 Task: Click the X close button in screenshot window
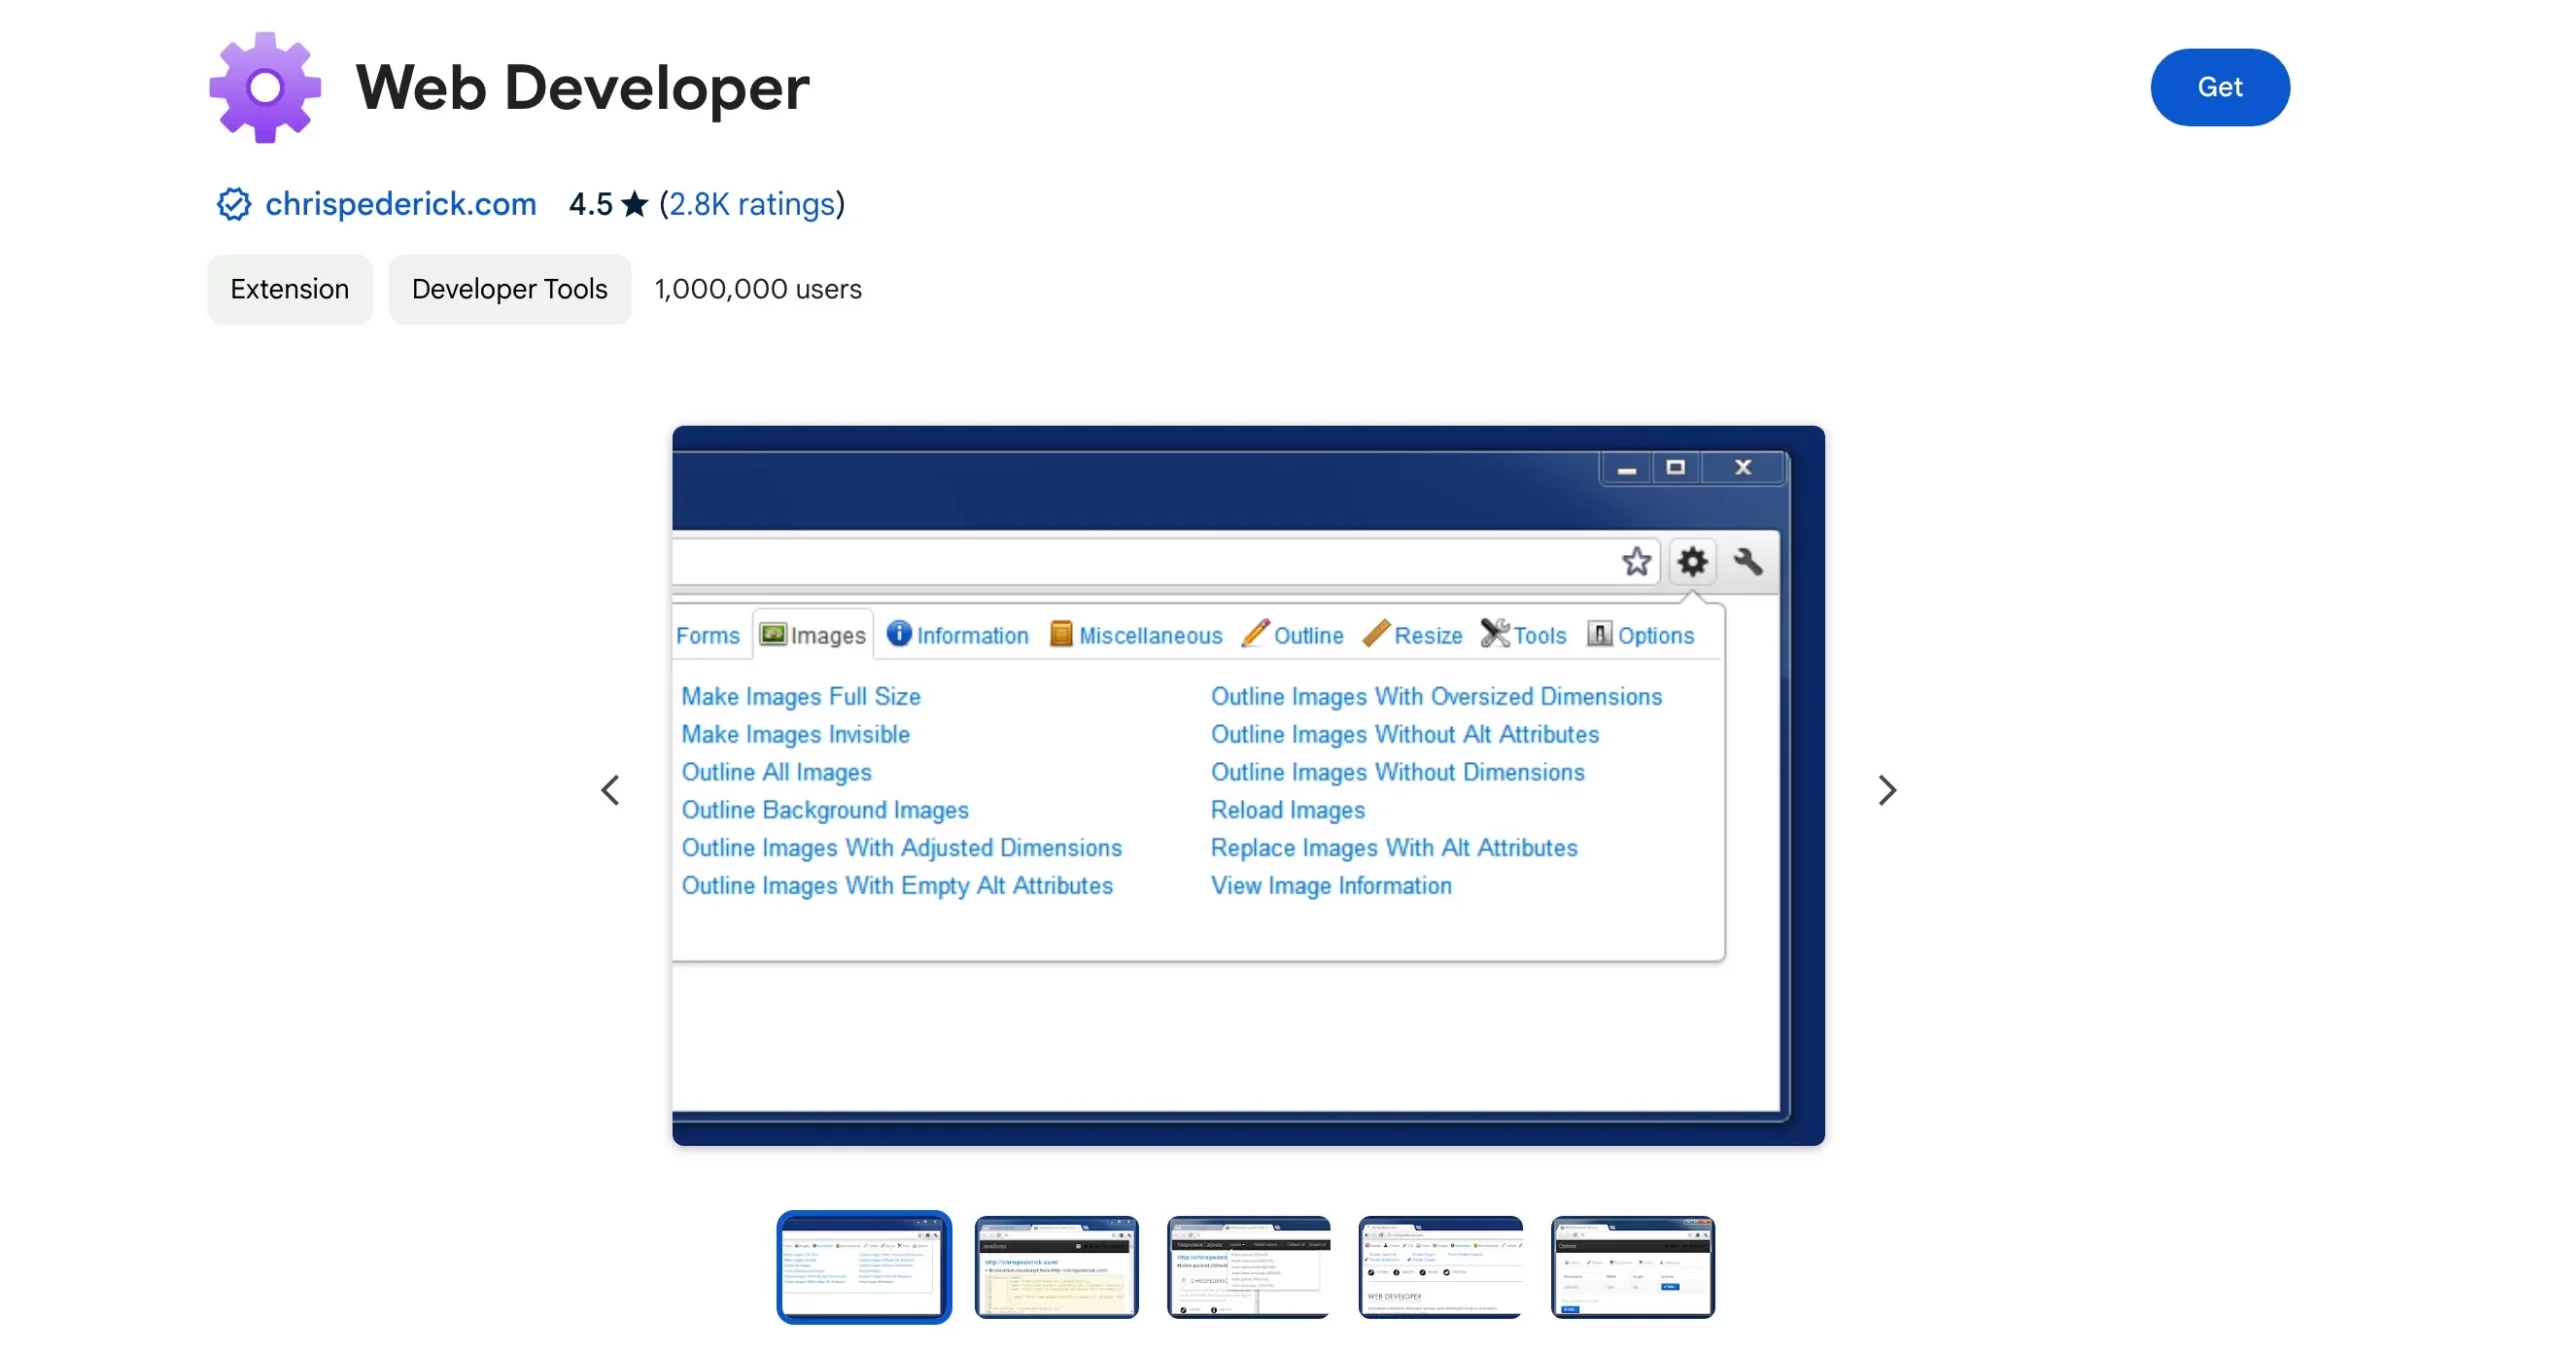[1743, 468]
